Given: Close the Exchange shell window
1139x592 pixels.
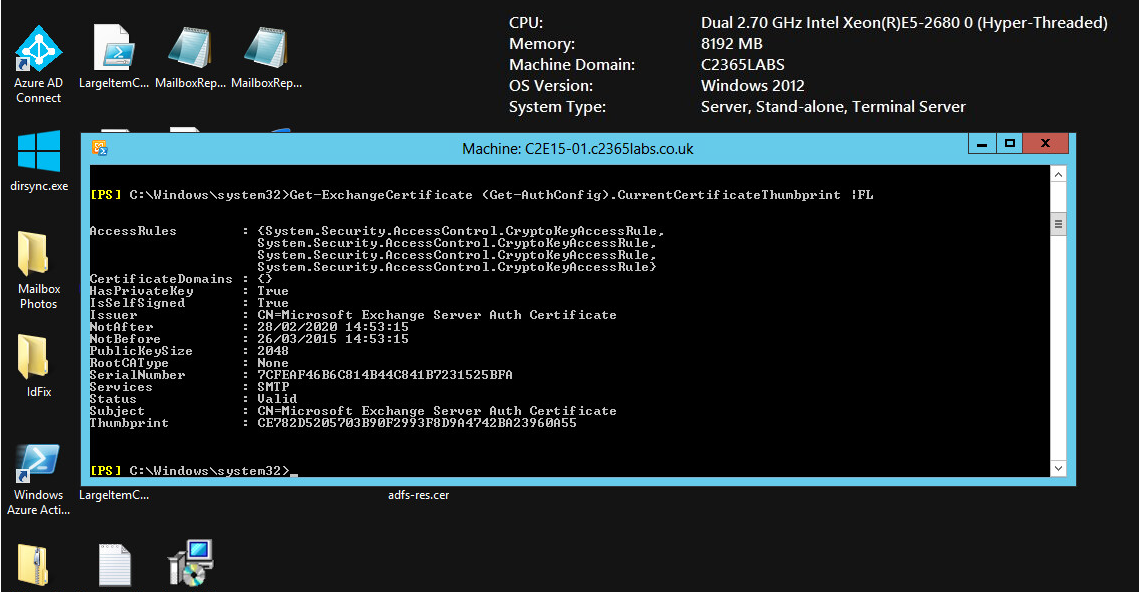Looking at the screenshot, I should [x=1045, y=143].
